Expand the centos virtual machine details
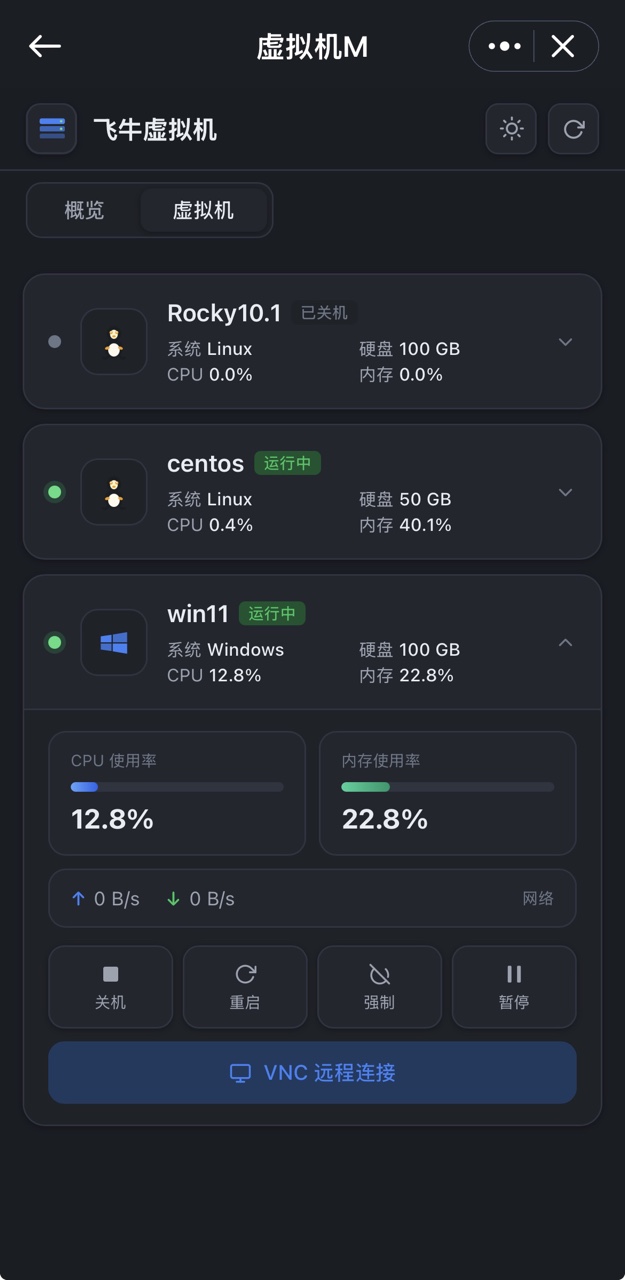The height and width of the screenshot is (1280, 625). point(565,492)
